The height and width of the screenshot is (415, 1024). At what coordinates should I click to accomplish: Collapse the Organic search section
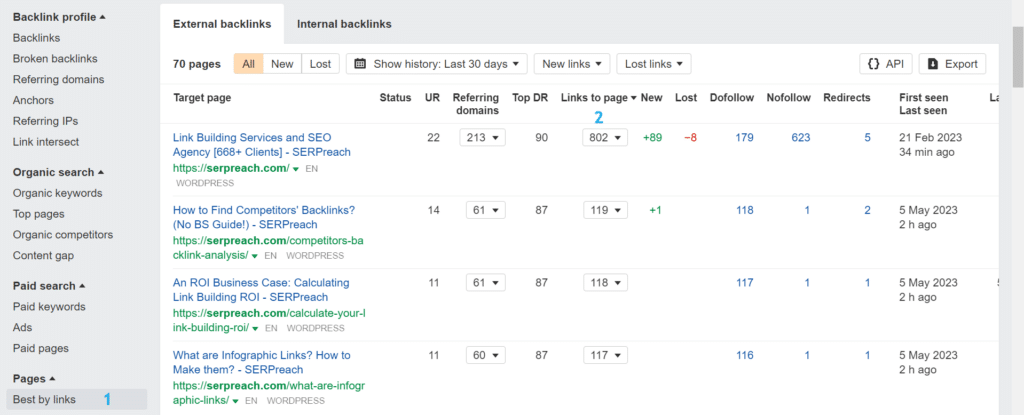click(58, 173)
